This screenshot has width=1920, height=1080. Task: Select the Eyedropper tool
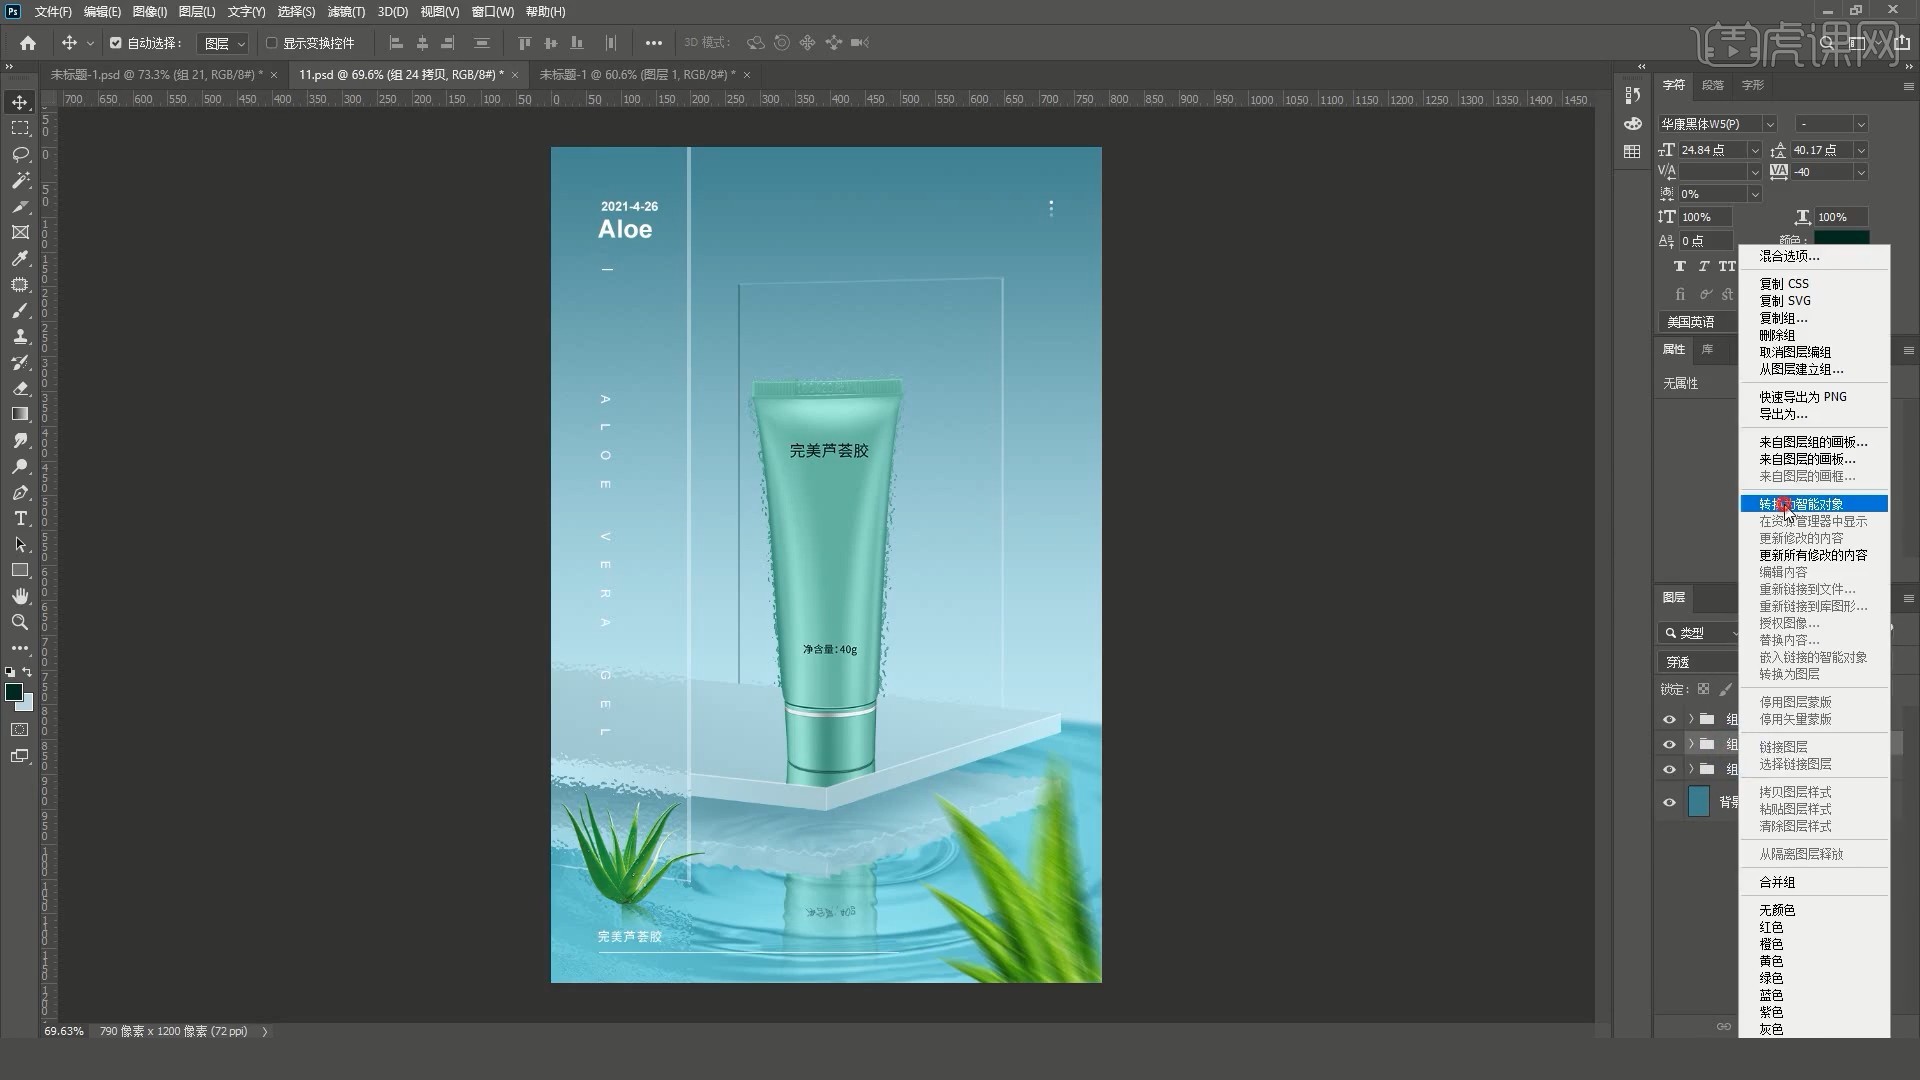pyautogui.click(x=20, y=258)
